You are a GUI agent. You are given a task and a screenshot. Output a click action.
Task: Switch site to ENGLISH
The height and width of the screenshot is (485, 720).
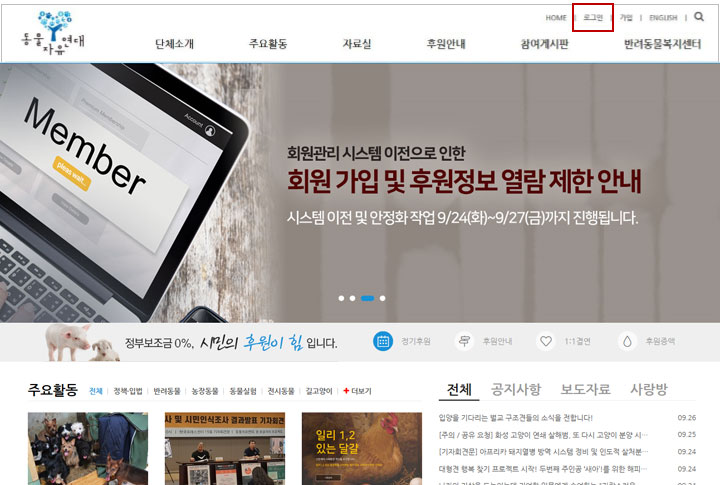663,17
